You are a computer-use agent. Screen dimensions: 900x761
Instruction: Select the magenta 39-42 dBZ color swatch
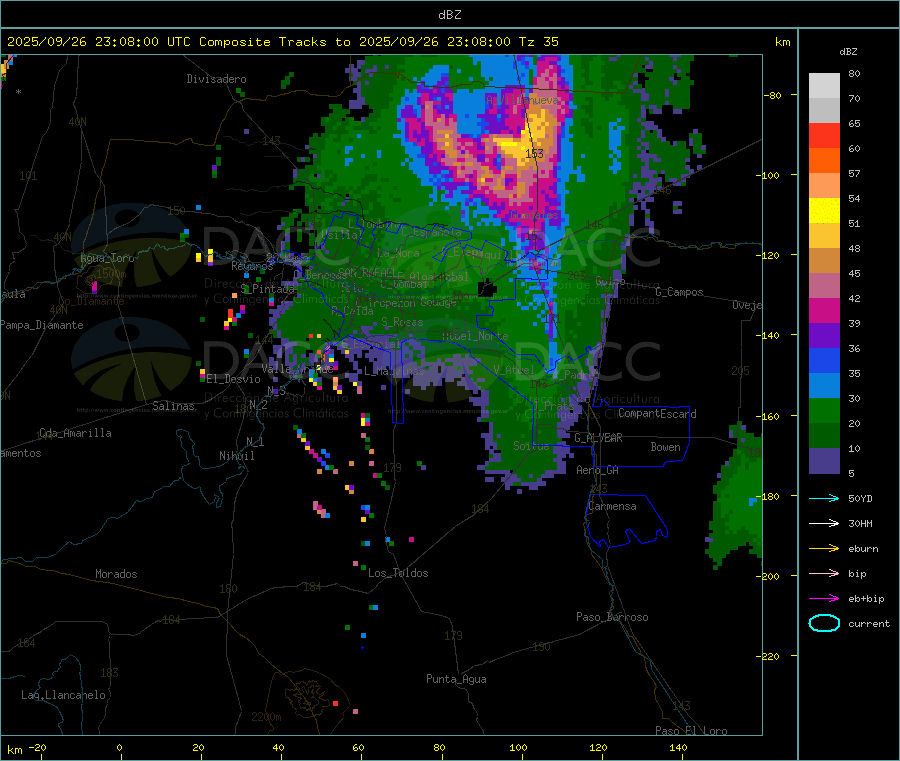pyautogui.click(x=824, y=310)
